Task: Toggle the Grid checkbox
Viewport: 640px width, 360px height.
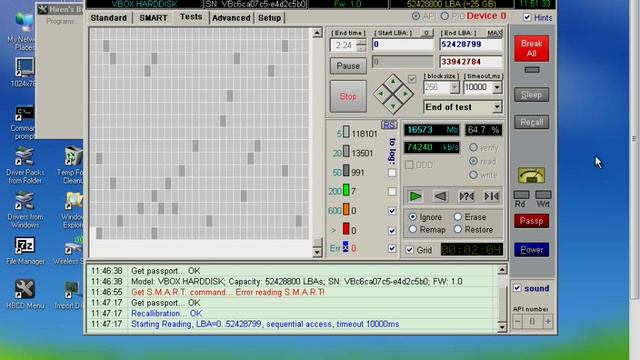Action: click(409, 250)
